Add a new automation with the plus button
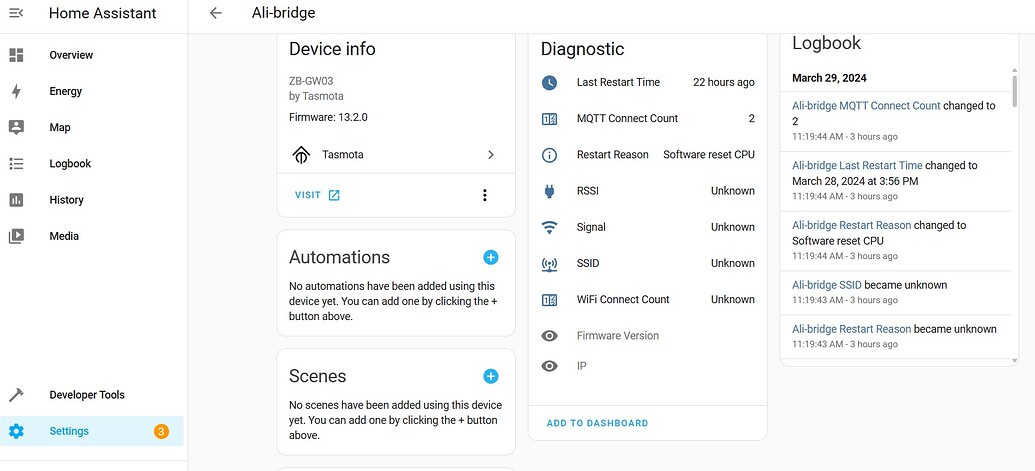The image size is (1035, 471). (x=490, y=257)
